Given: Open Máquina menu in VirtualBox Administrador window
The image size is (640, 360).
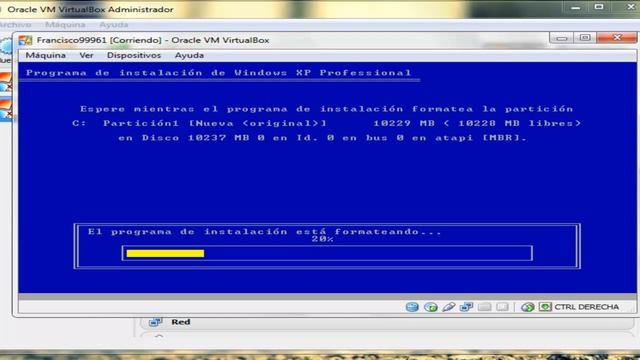Looking at the screenshot, I should [x=65, y=25].
